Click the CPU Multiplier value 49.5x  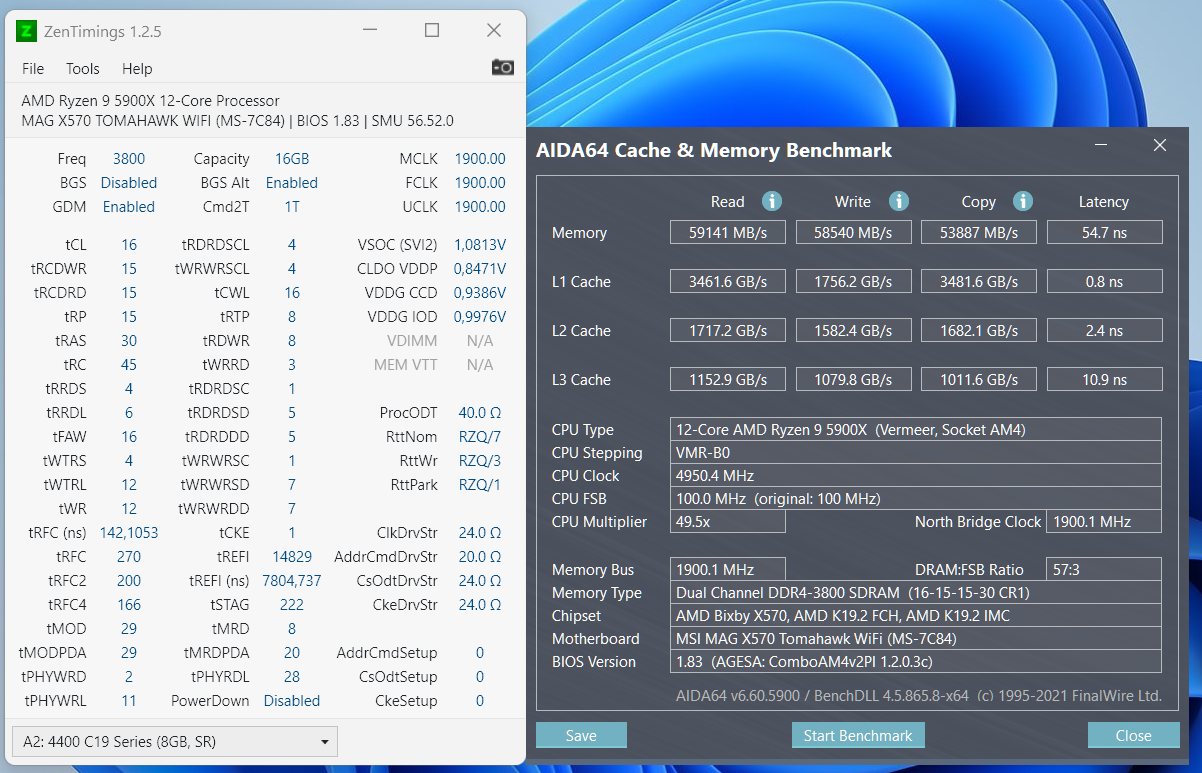(728, 521)
